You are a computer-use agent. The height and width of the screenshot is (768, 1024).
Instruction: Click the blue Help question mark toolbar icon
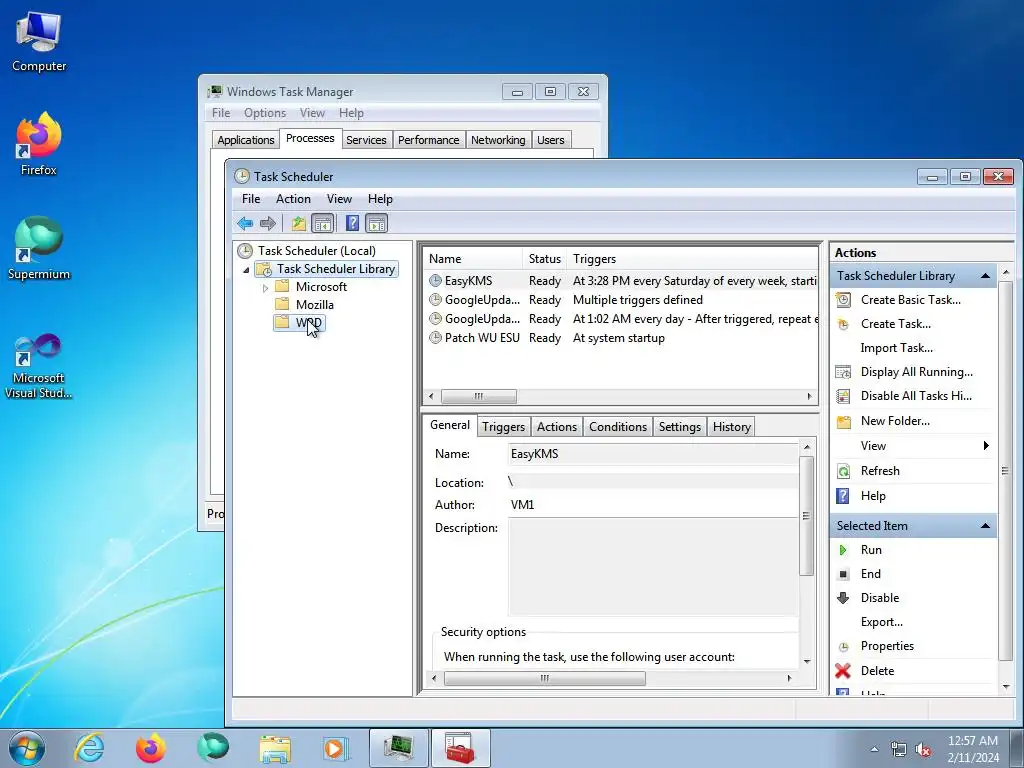352,223
